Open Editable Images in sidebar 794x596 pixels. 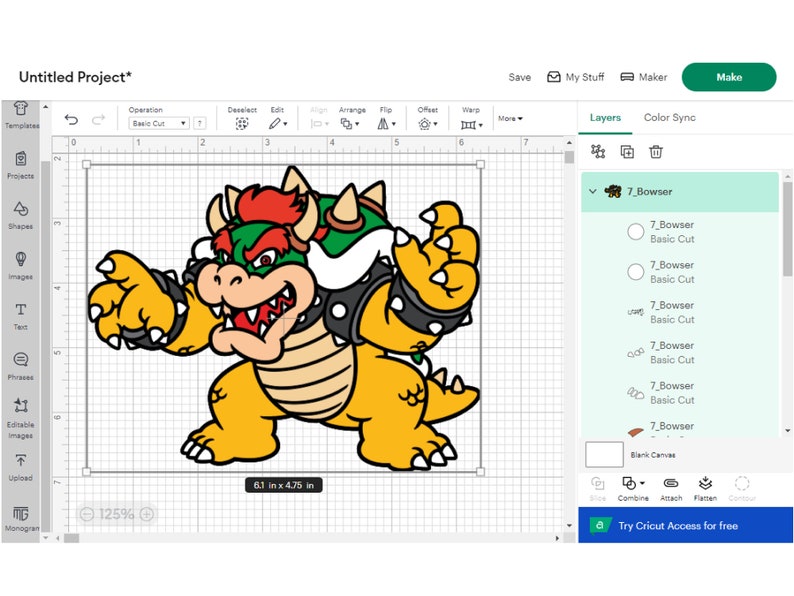tap(20, 418)
